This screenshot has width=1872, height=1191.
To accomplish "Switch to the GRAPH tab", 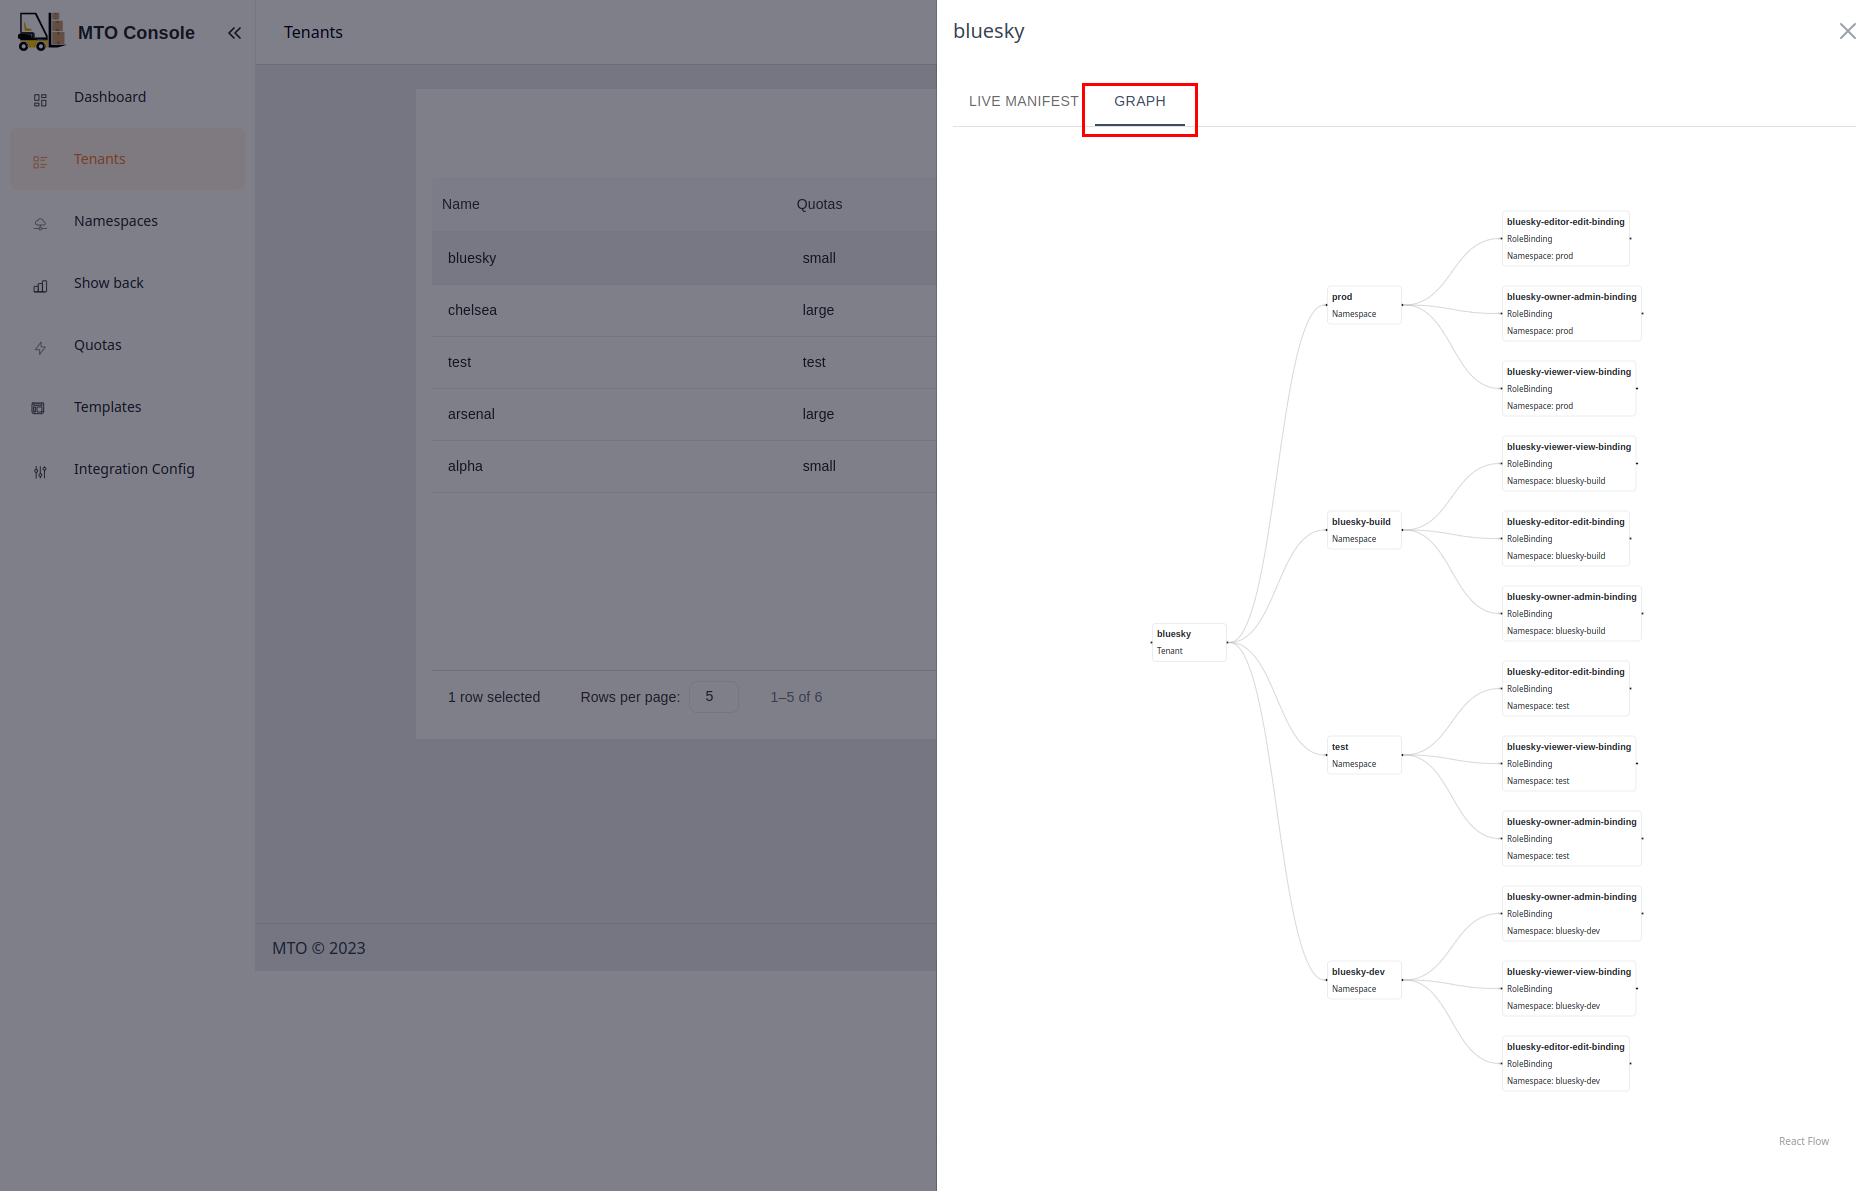I will (x=1139, y=101).
